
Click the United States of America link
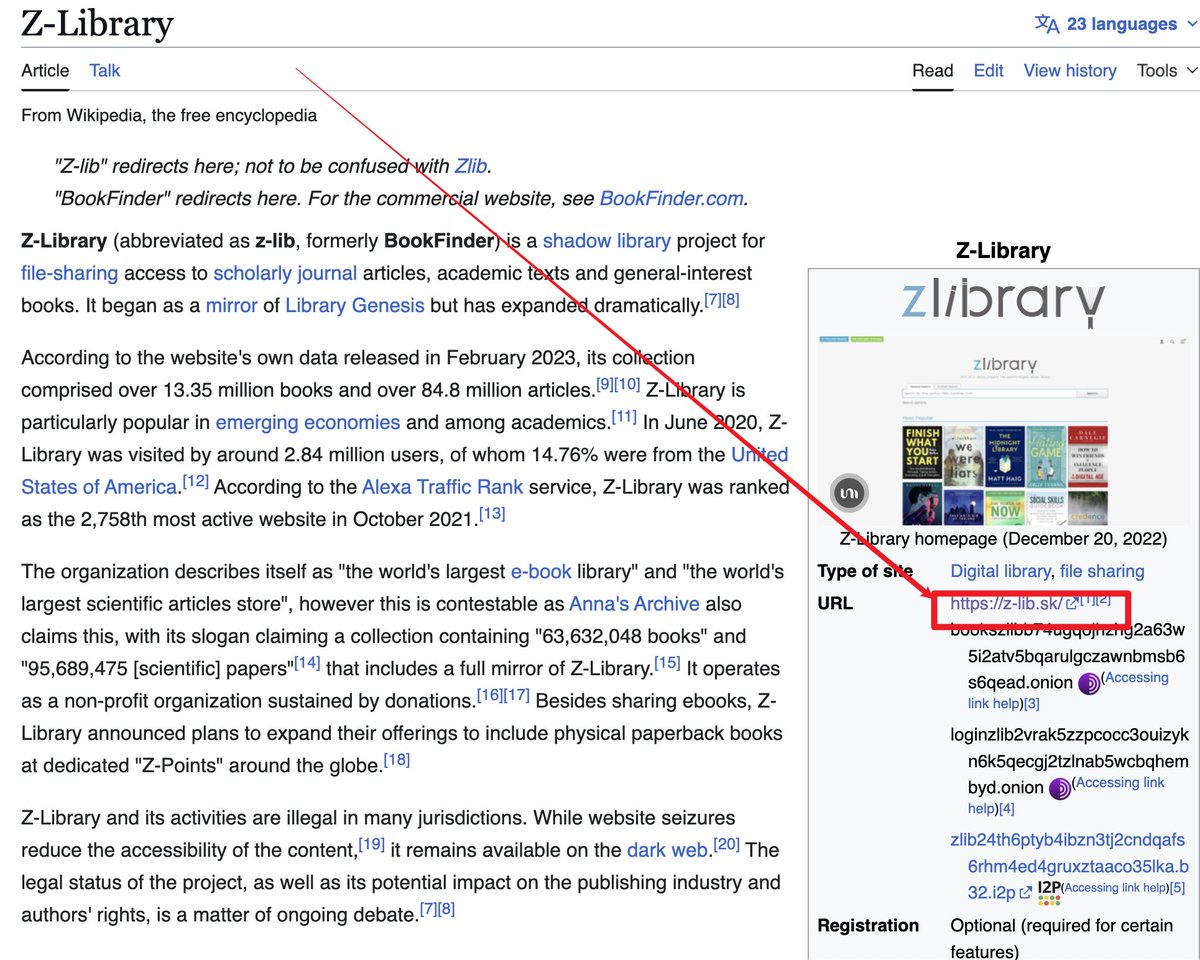(404, 471)
